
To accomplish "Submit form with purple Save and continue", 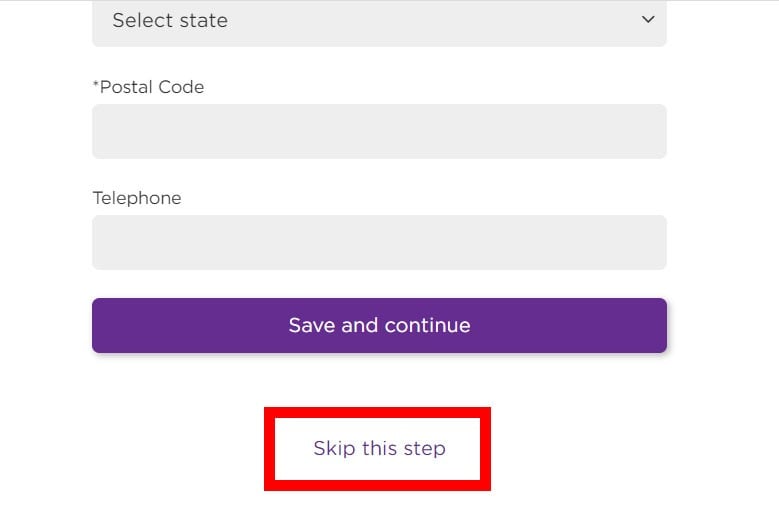I will 378,325.
